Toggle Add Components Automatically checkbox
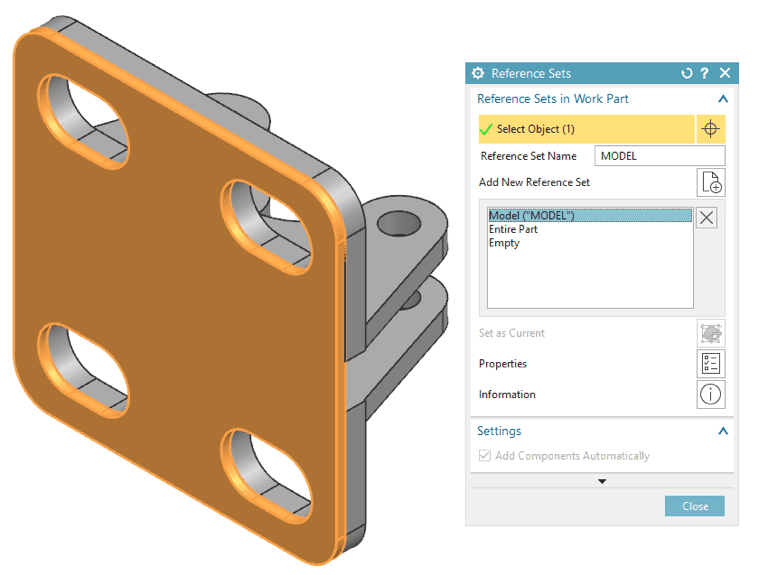Viewport: 758px width, 575px height. point(484,456)
